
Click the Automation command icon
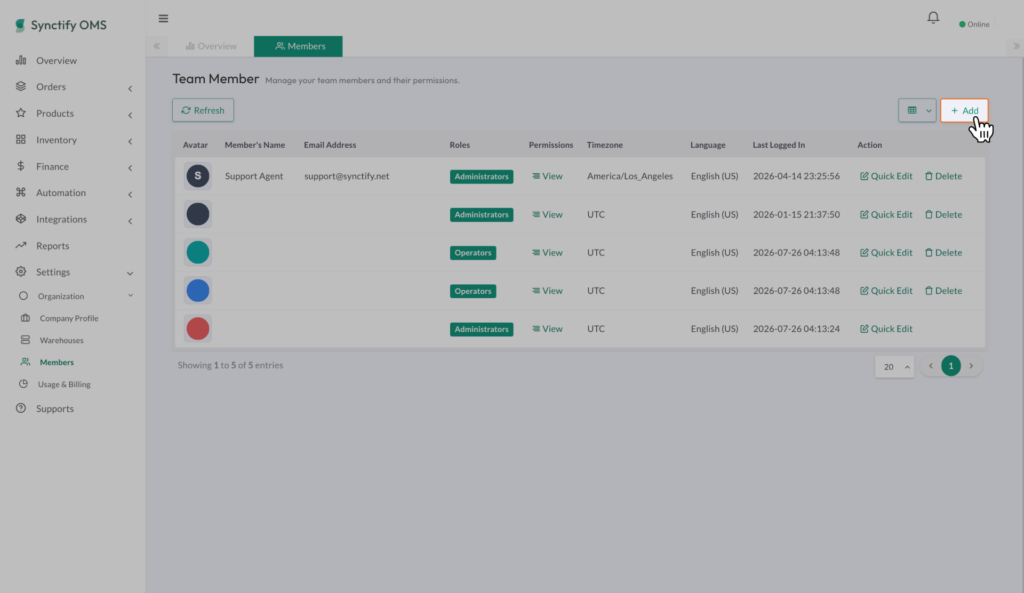[21, 192]
